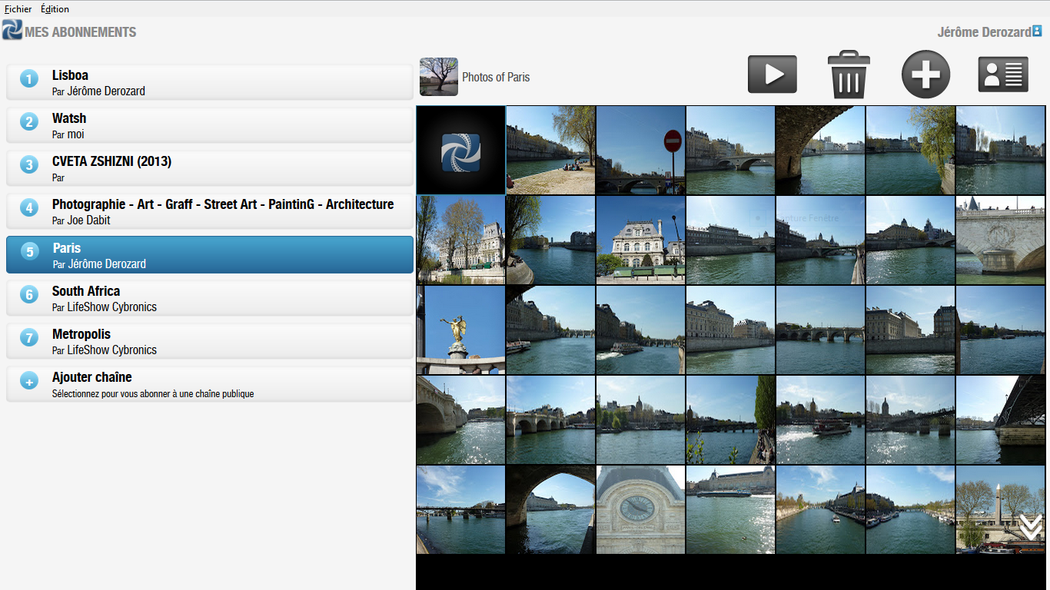The height and width of the screenshot is (590, 1050).
Task: Select the Lisboa channel
Action: [210, 82]
